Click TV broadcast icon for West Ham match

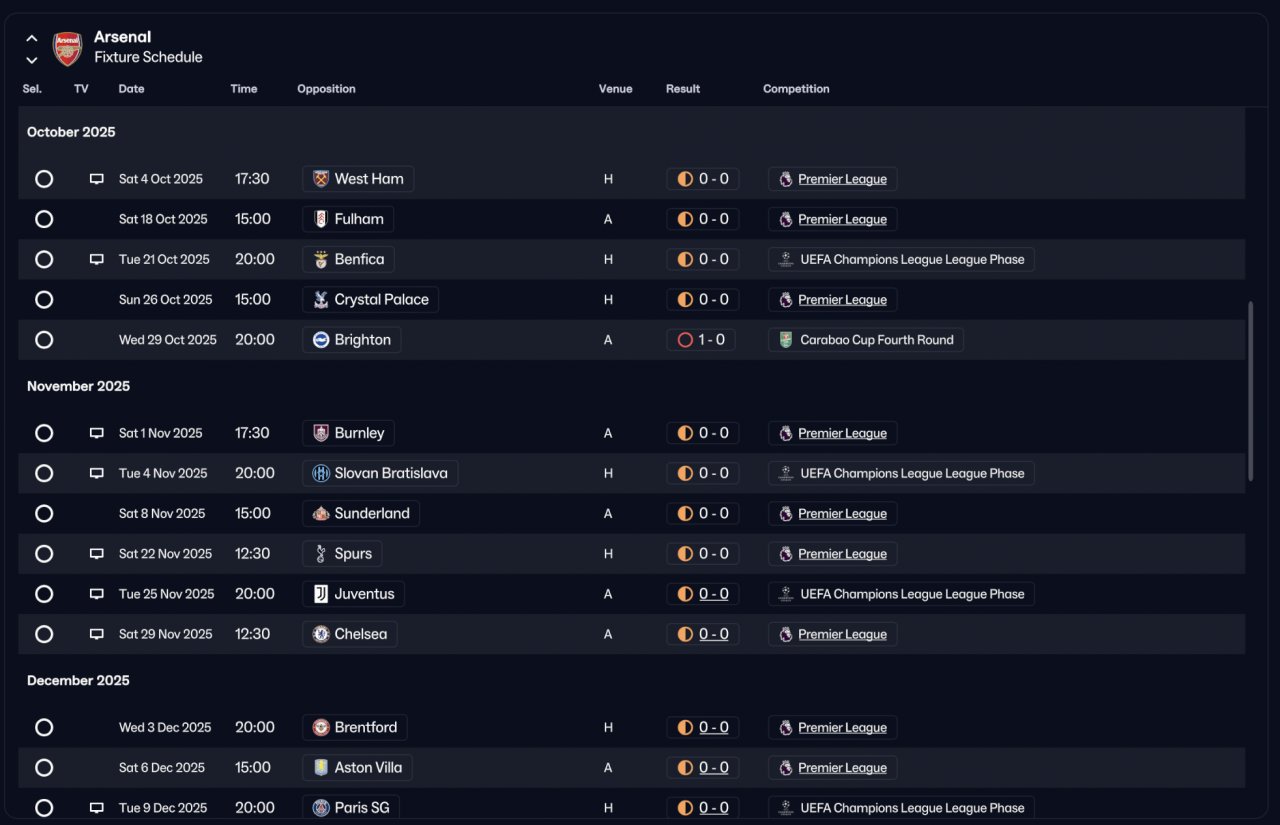point(97,179)
